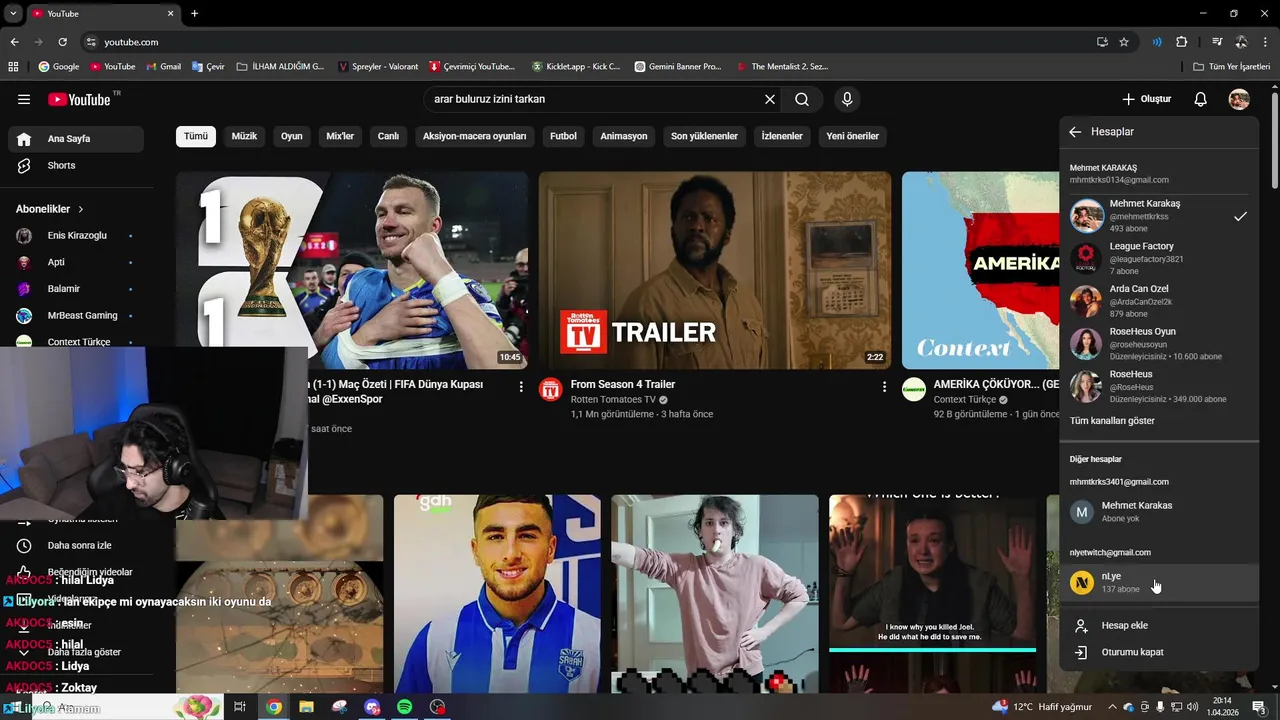This screenshot has height=720, width=1280.
Task: Open the weather widget showing 12°C
Action: [1041, 707]
